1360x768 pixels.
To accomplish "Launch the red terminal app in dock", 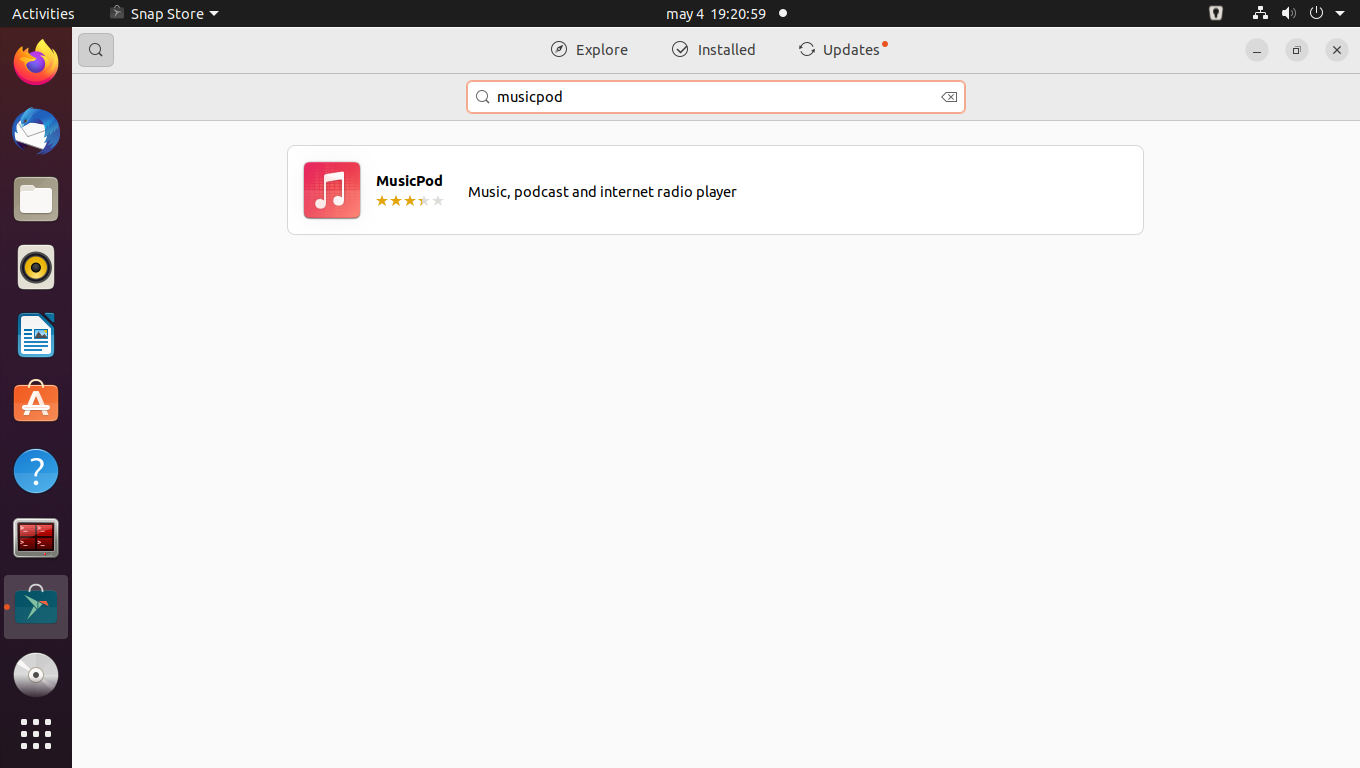I will point(36,539).
